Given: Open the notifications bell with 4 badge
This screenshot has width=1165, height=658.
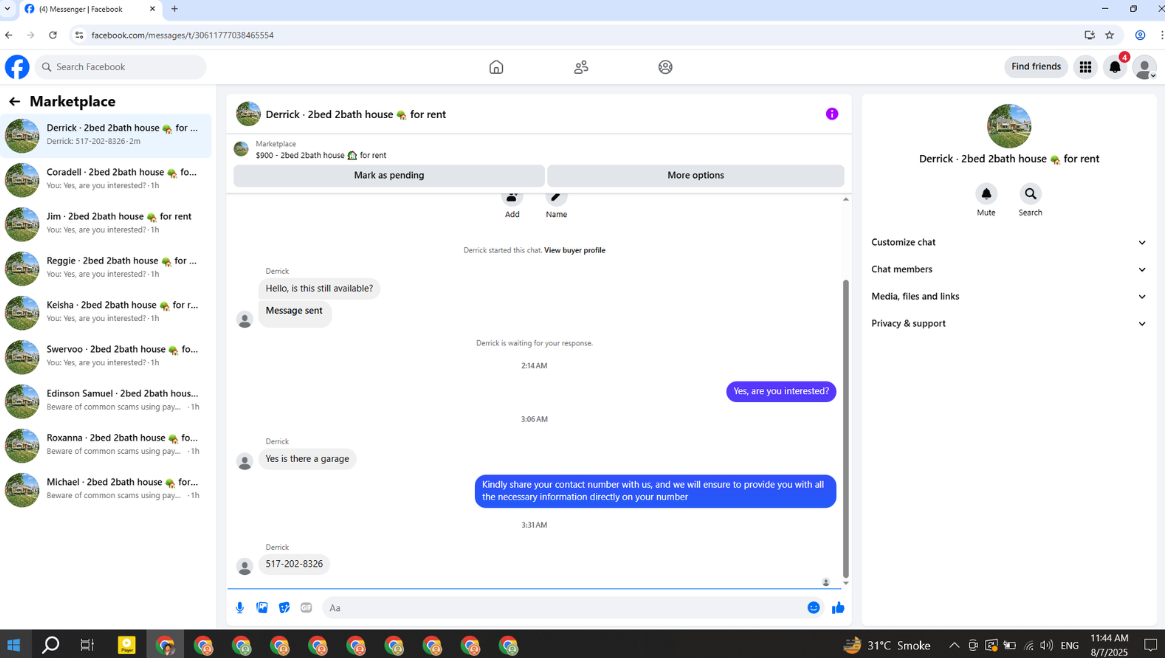Looking at the screenshot, I should pyautogui.click(x=1115, y=67).
